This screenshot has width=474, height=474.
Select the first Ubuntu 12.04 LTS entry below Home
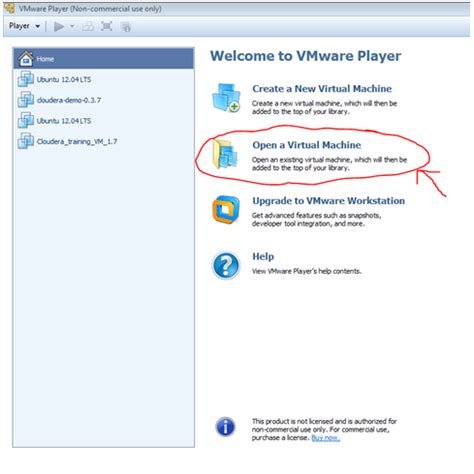point(103,79)
